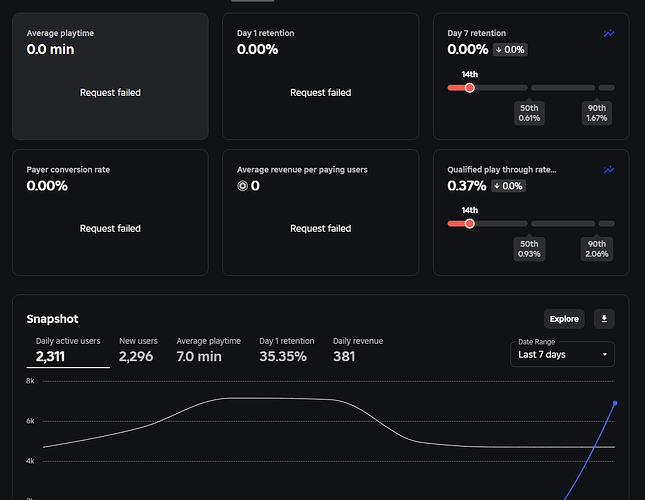Show the Day 1 retention snapshot metric
This screenshot has height=500, width=645.
(287, 350)
